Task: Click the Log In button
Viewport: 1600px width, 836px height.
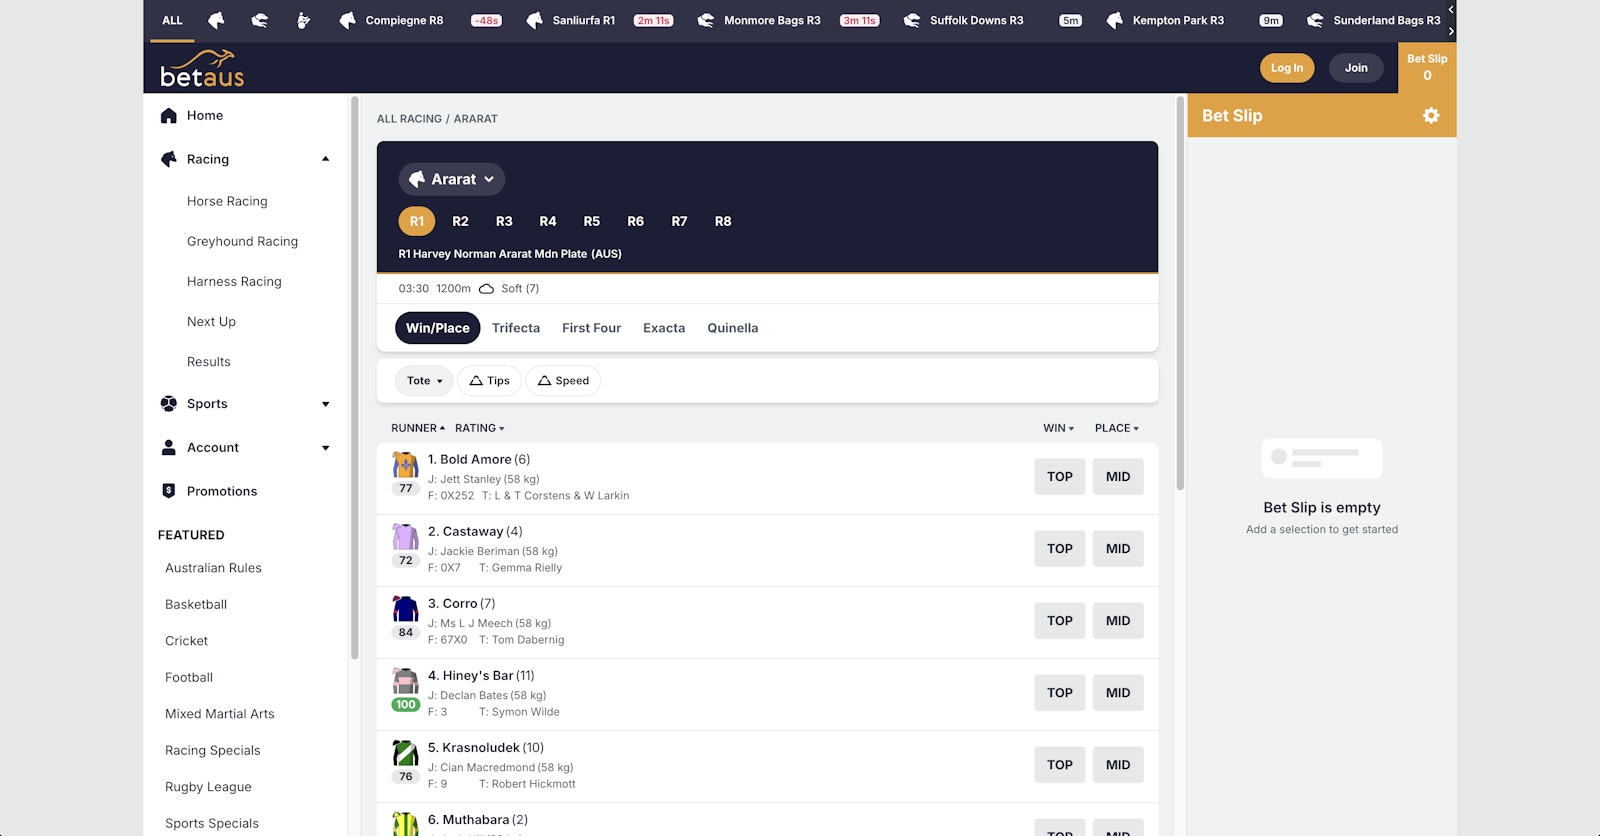Action: (x=1286, y=68)
